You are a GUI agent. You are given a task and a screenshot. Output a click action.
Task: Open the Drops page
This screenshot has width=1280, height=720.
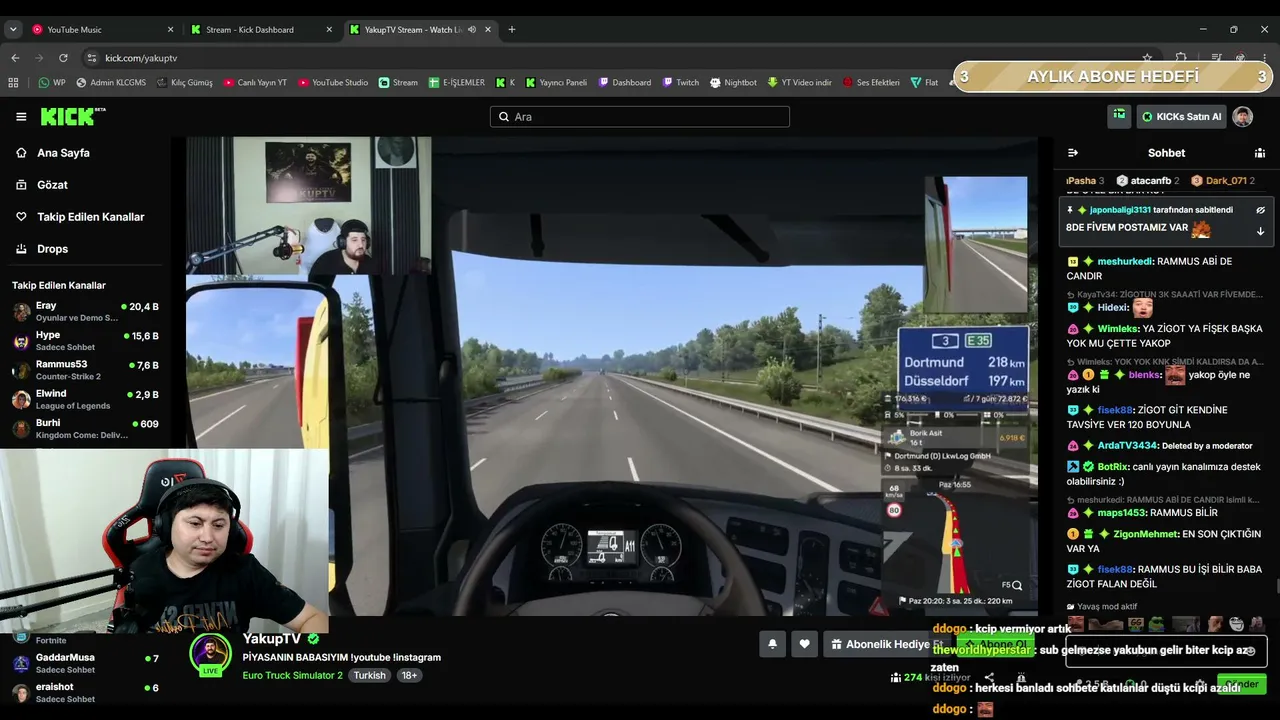coord(52,249)
